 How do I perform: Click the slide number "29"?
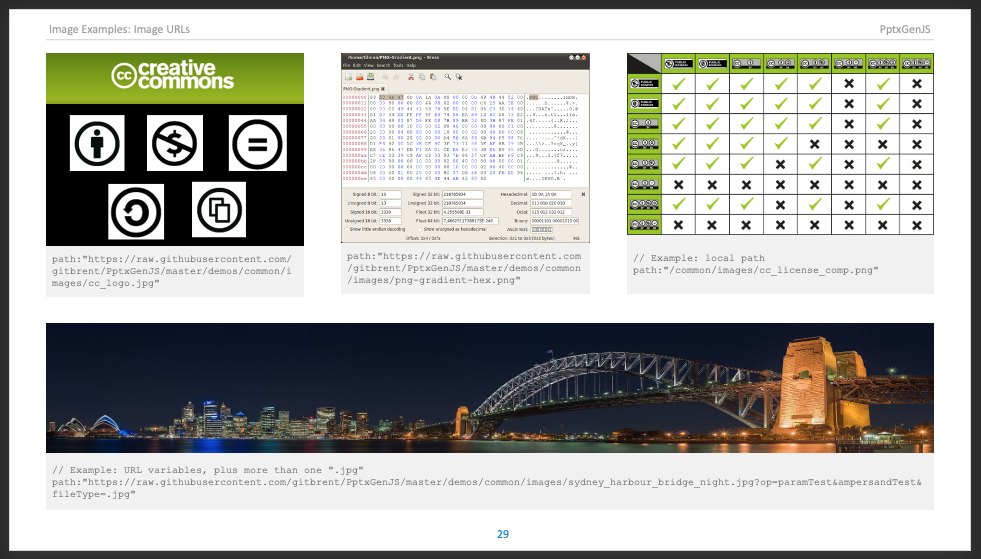[503, 534]
